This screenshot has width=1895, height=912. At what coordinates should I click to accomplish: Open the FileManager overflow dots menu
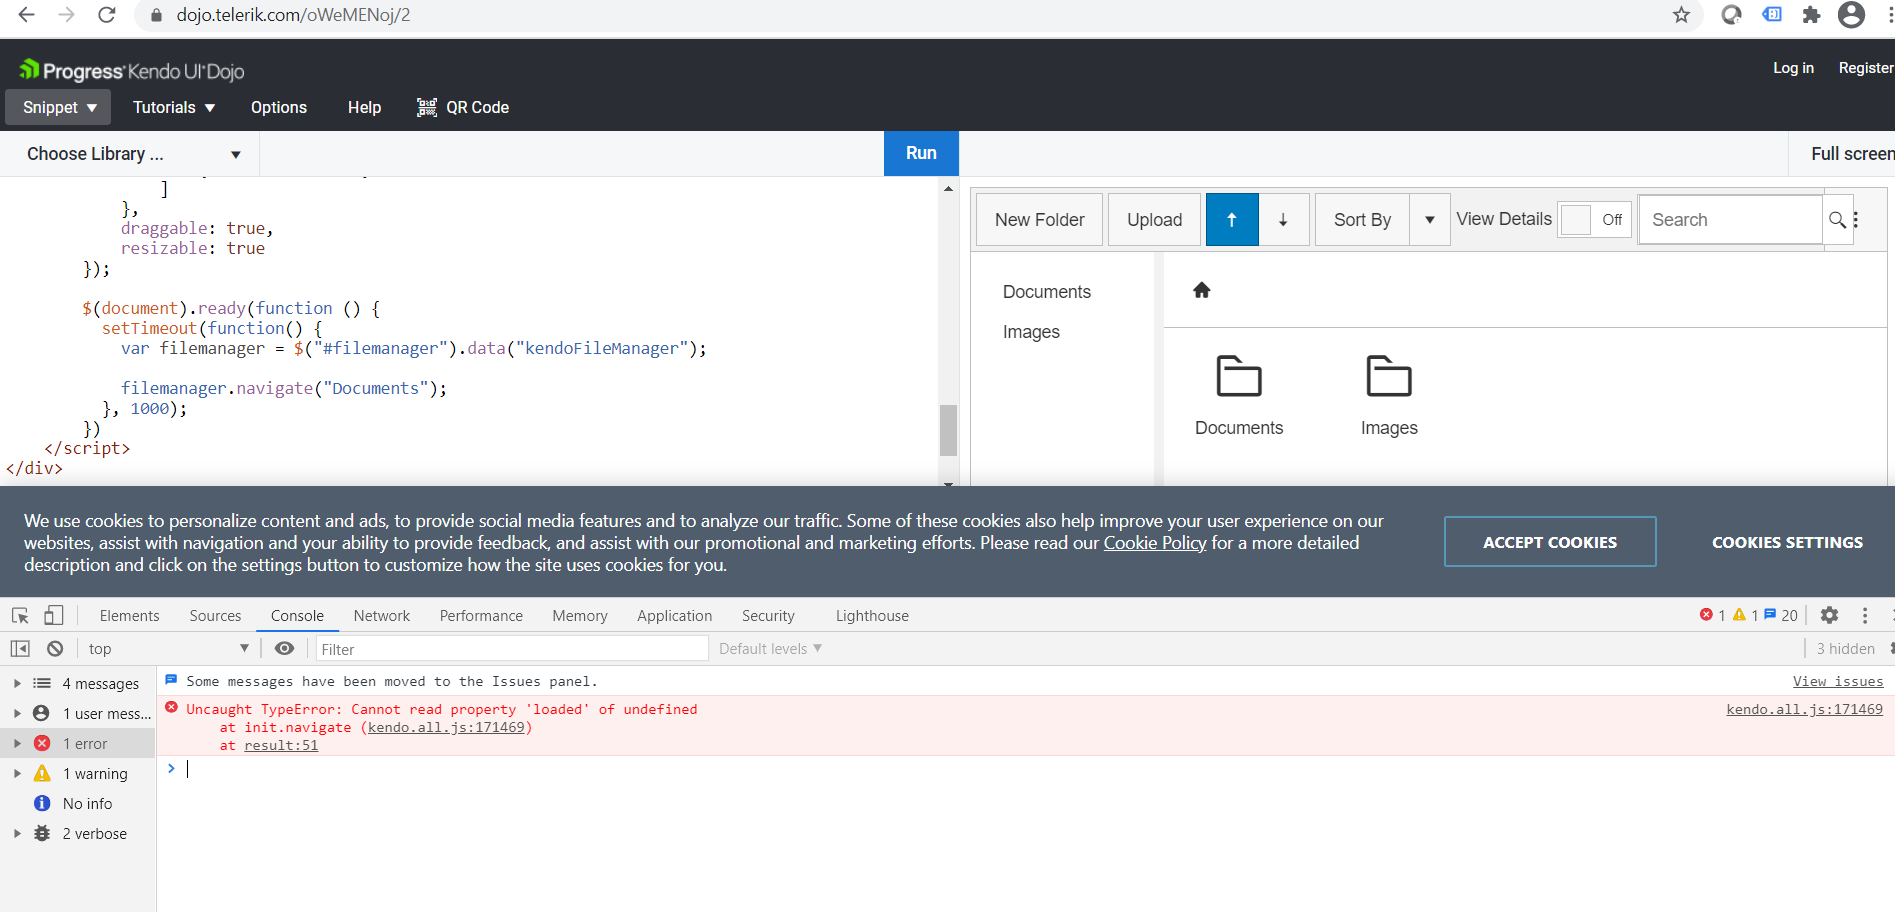1856,220
